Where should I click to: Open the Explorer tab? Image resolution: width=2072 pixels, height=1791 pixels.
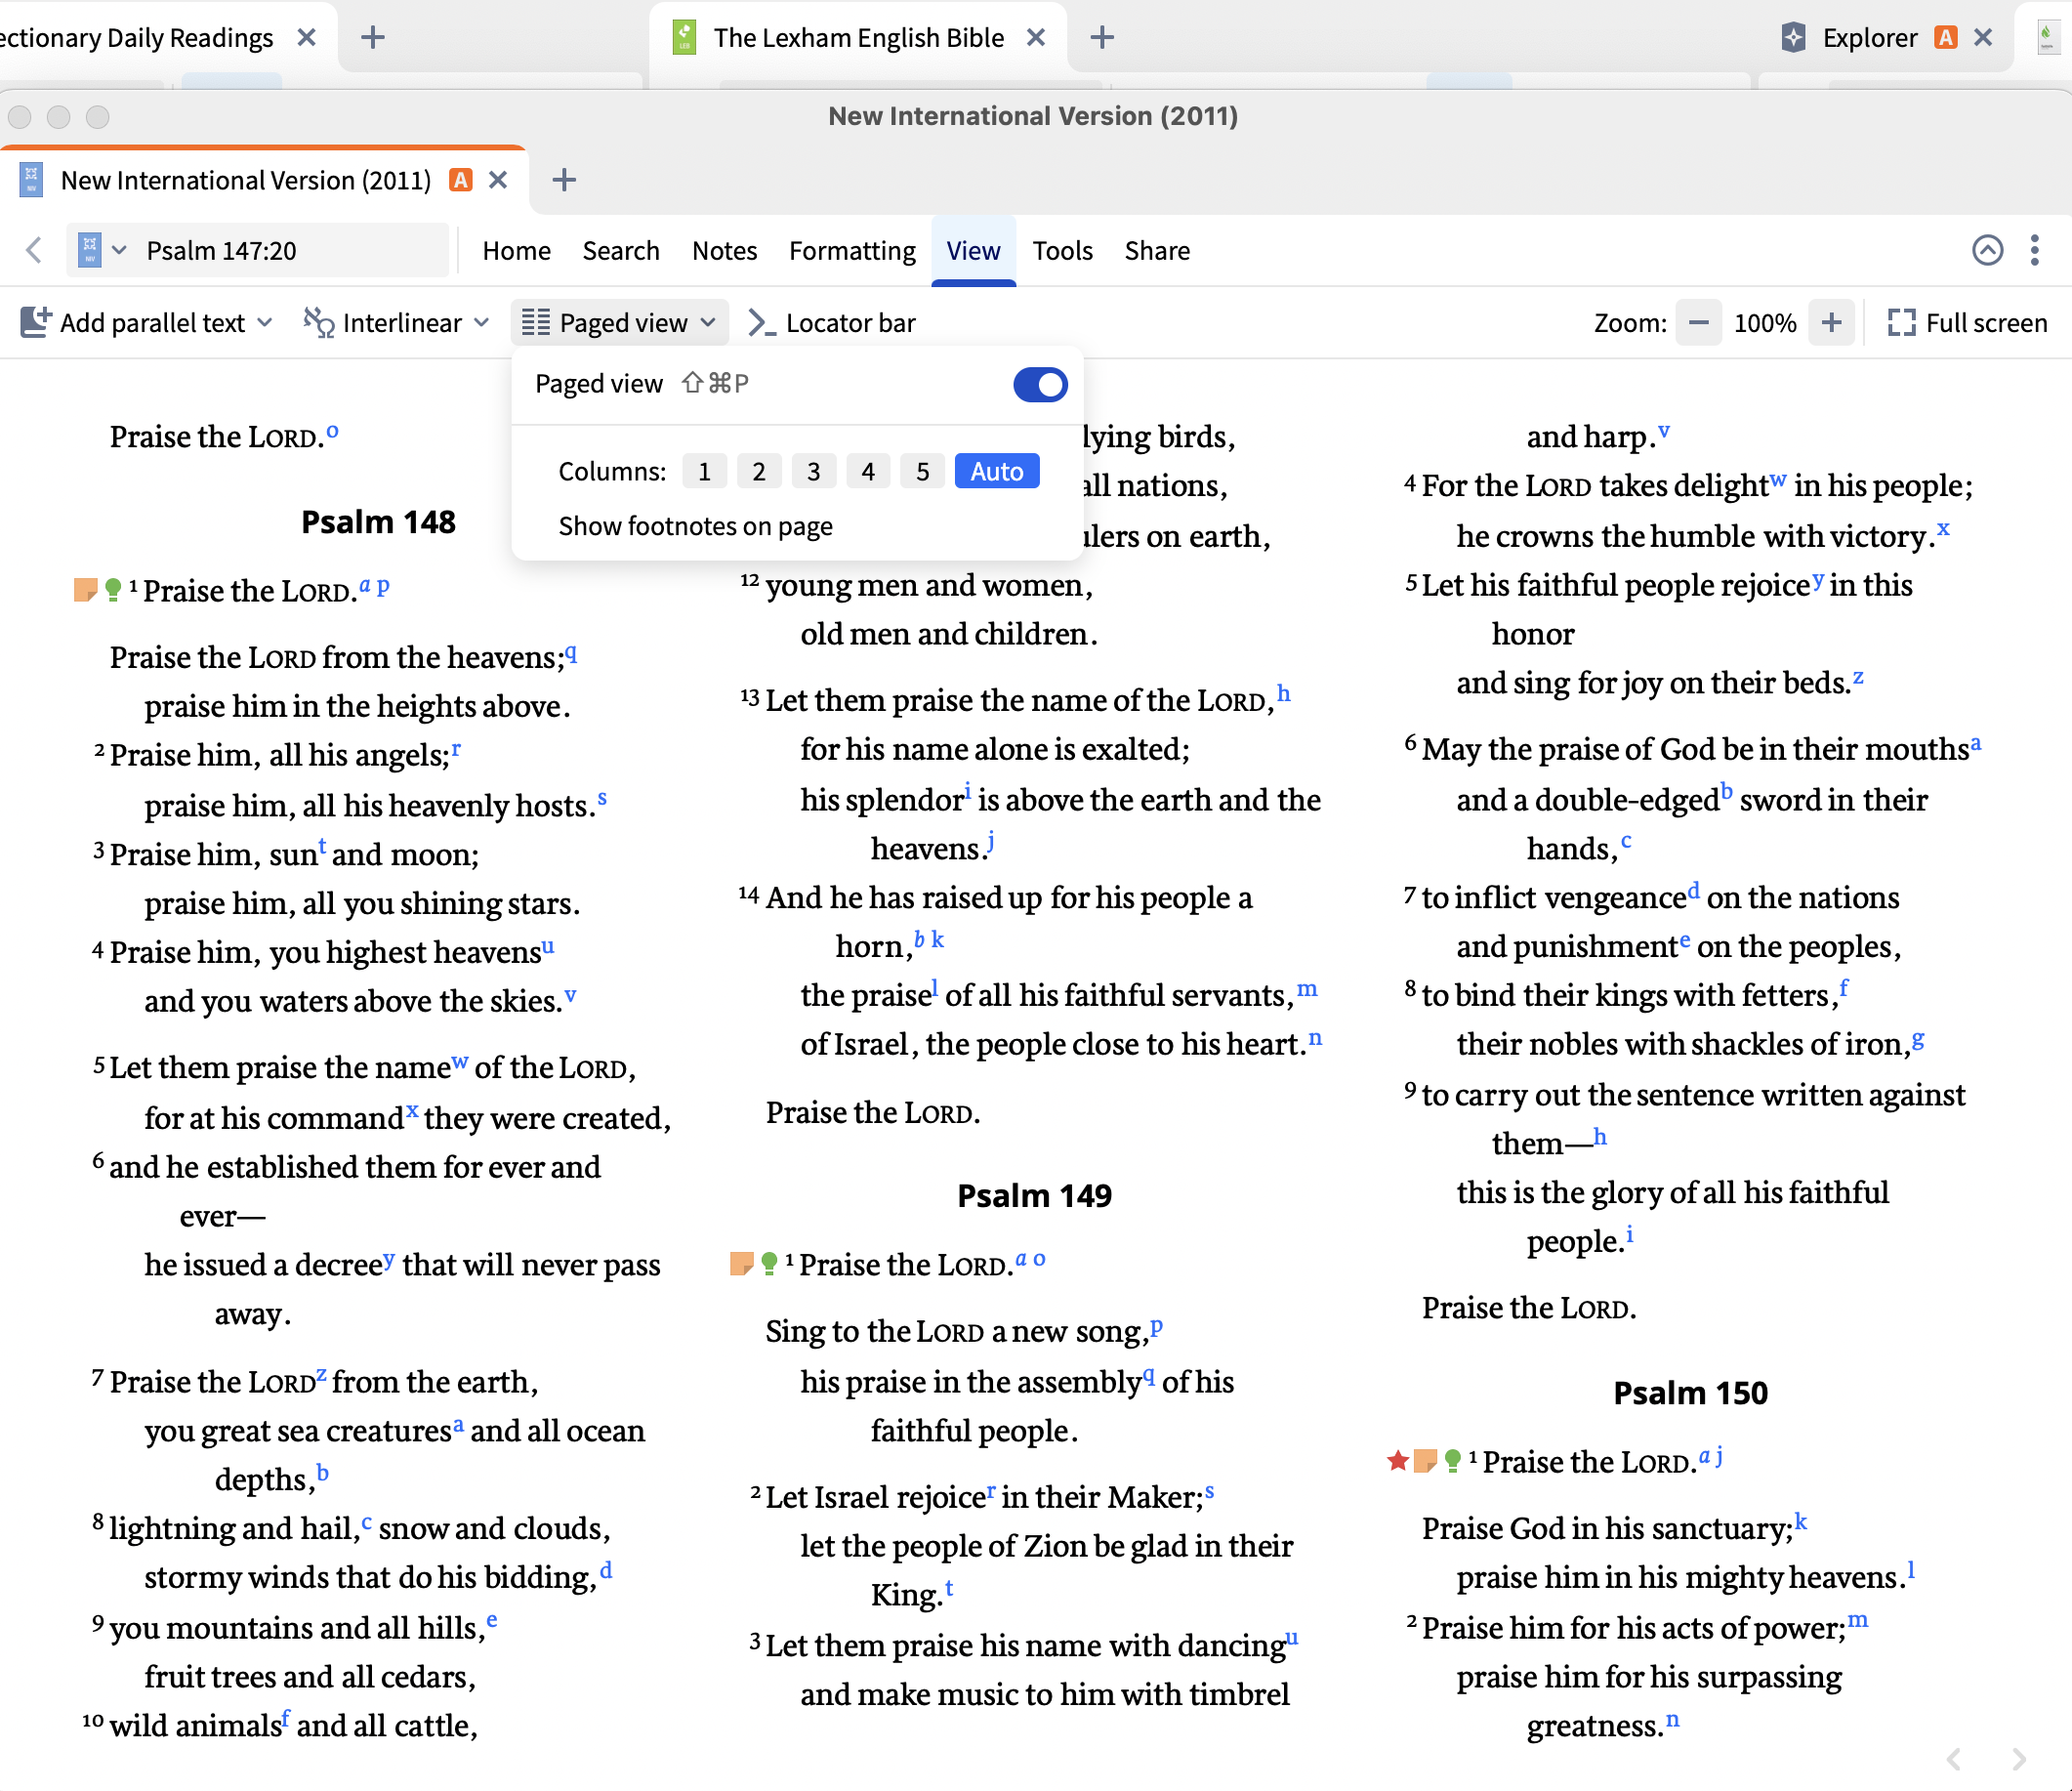click(x=1869, y=38)
